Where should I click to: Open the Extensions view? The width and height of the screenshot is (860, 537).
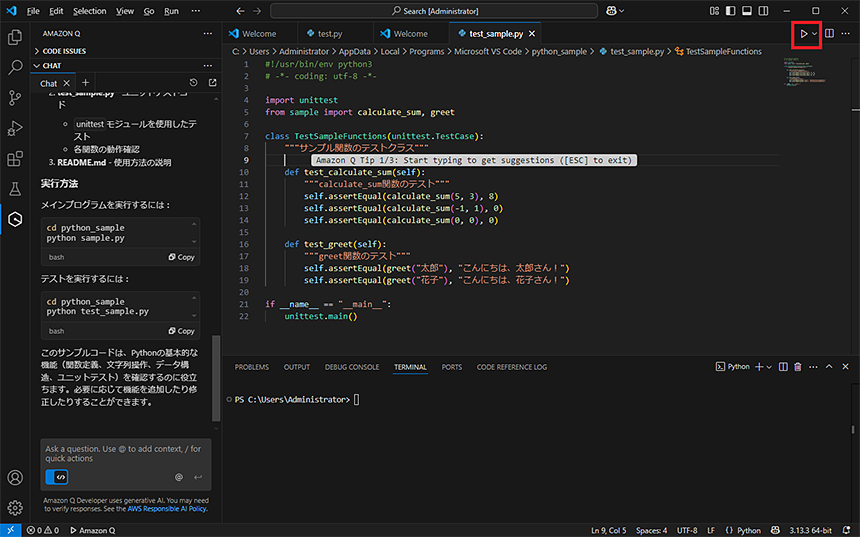15,159
